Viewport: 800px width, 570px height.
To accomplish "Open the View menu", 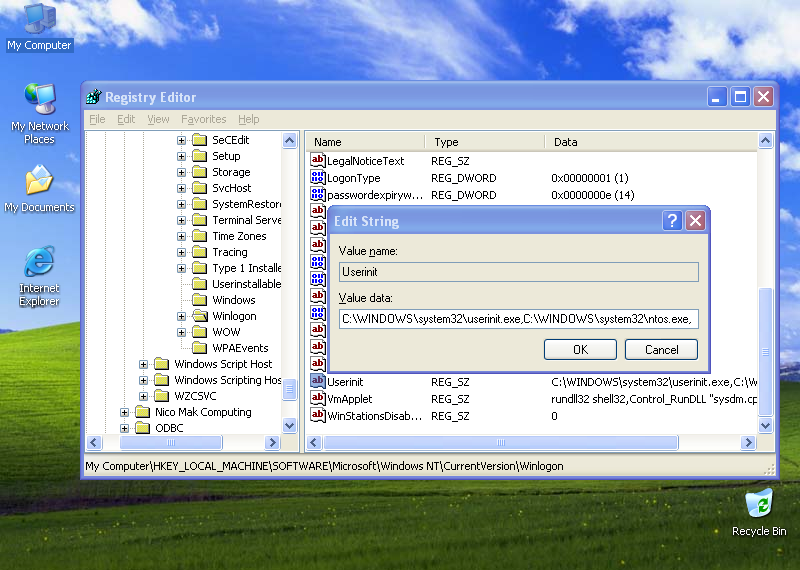I will click(158, 119).
